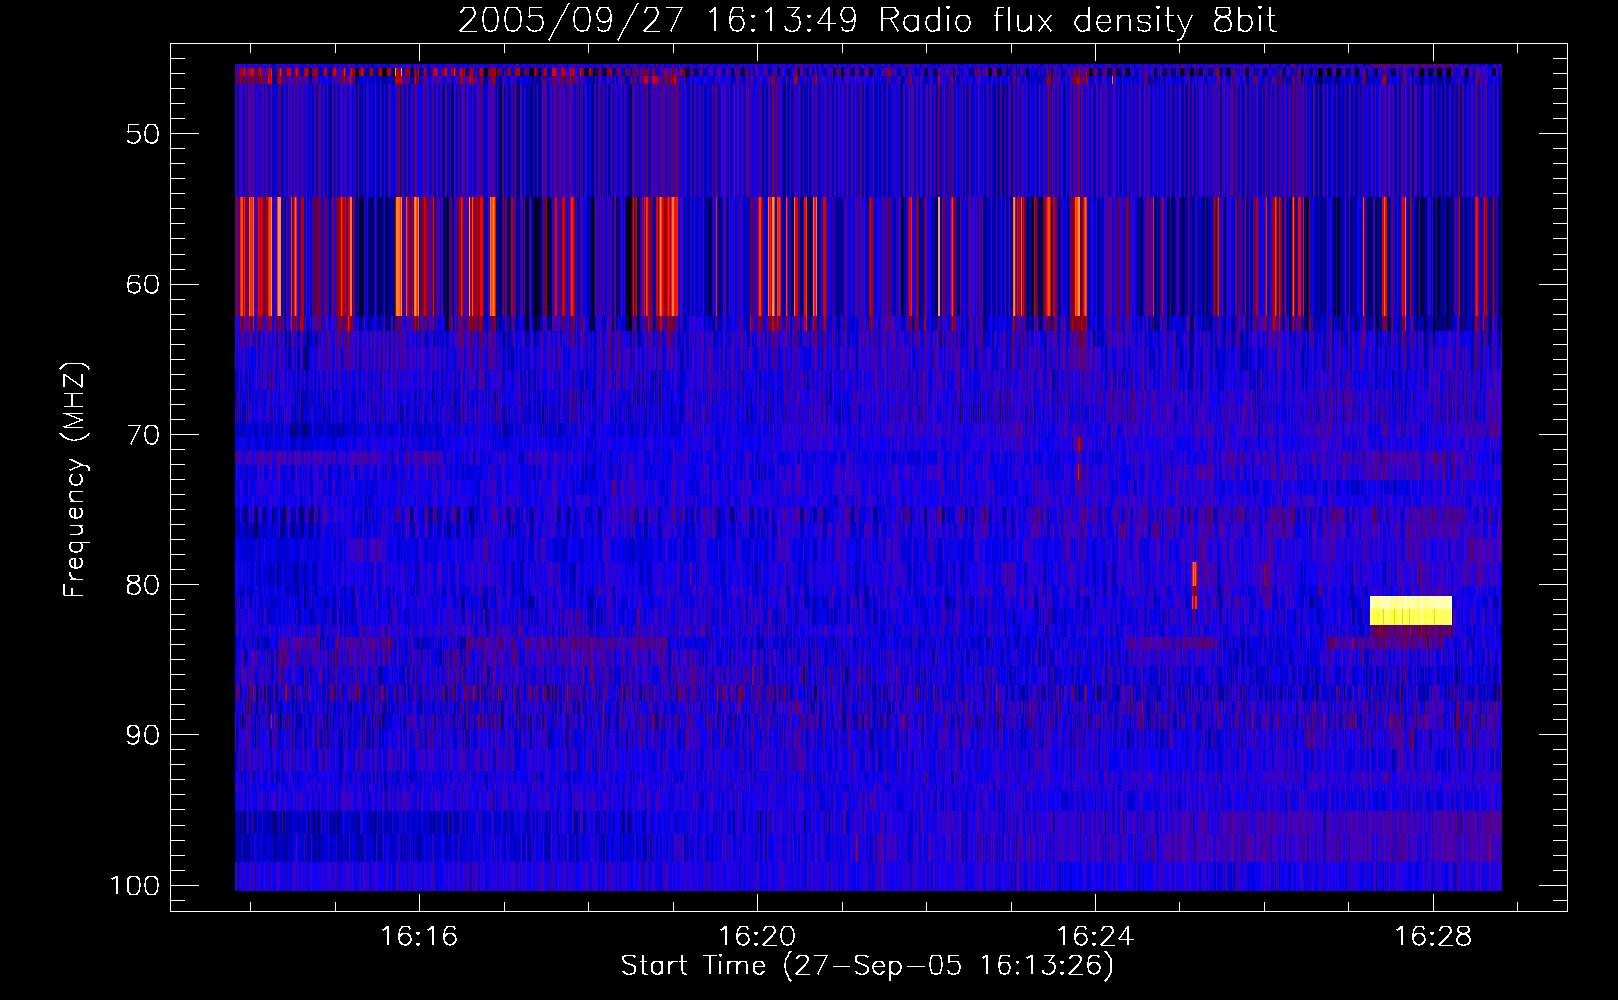Click the '60' frequency tick label

(x=143, y=284)
